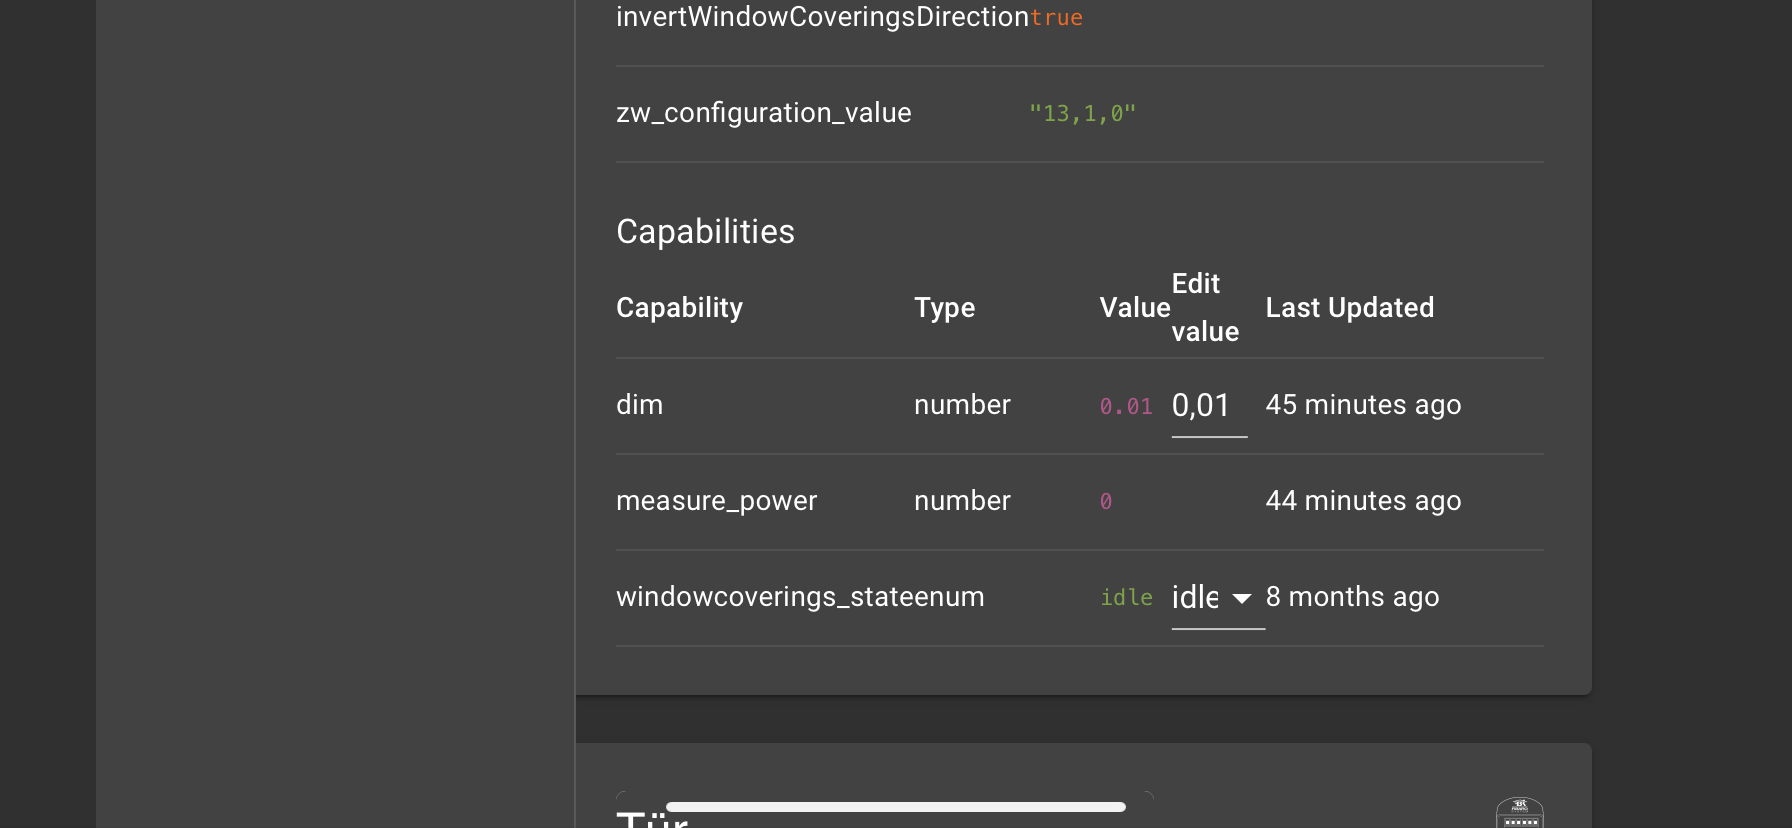Click the Type column header
The image size is (1792, 828).
[944, 308]
